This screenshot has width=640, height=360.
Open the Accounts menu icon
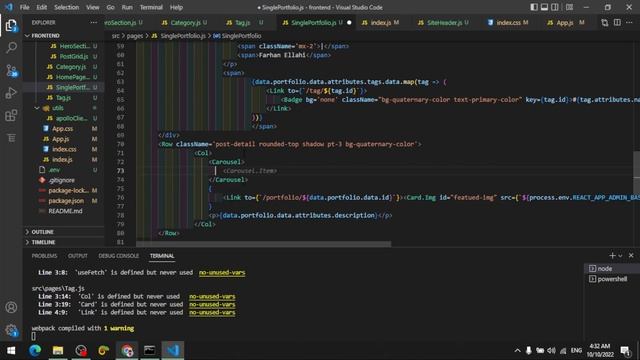(11, 307)
